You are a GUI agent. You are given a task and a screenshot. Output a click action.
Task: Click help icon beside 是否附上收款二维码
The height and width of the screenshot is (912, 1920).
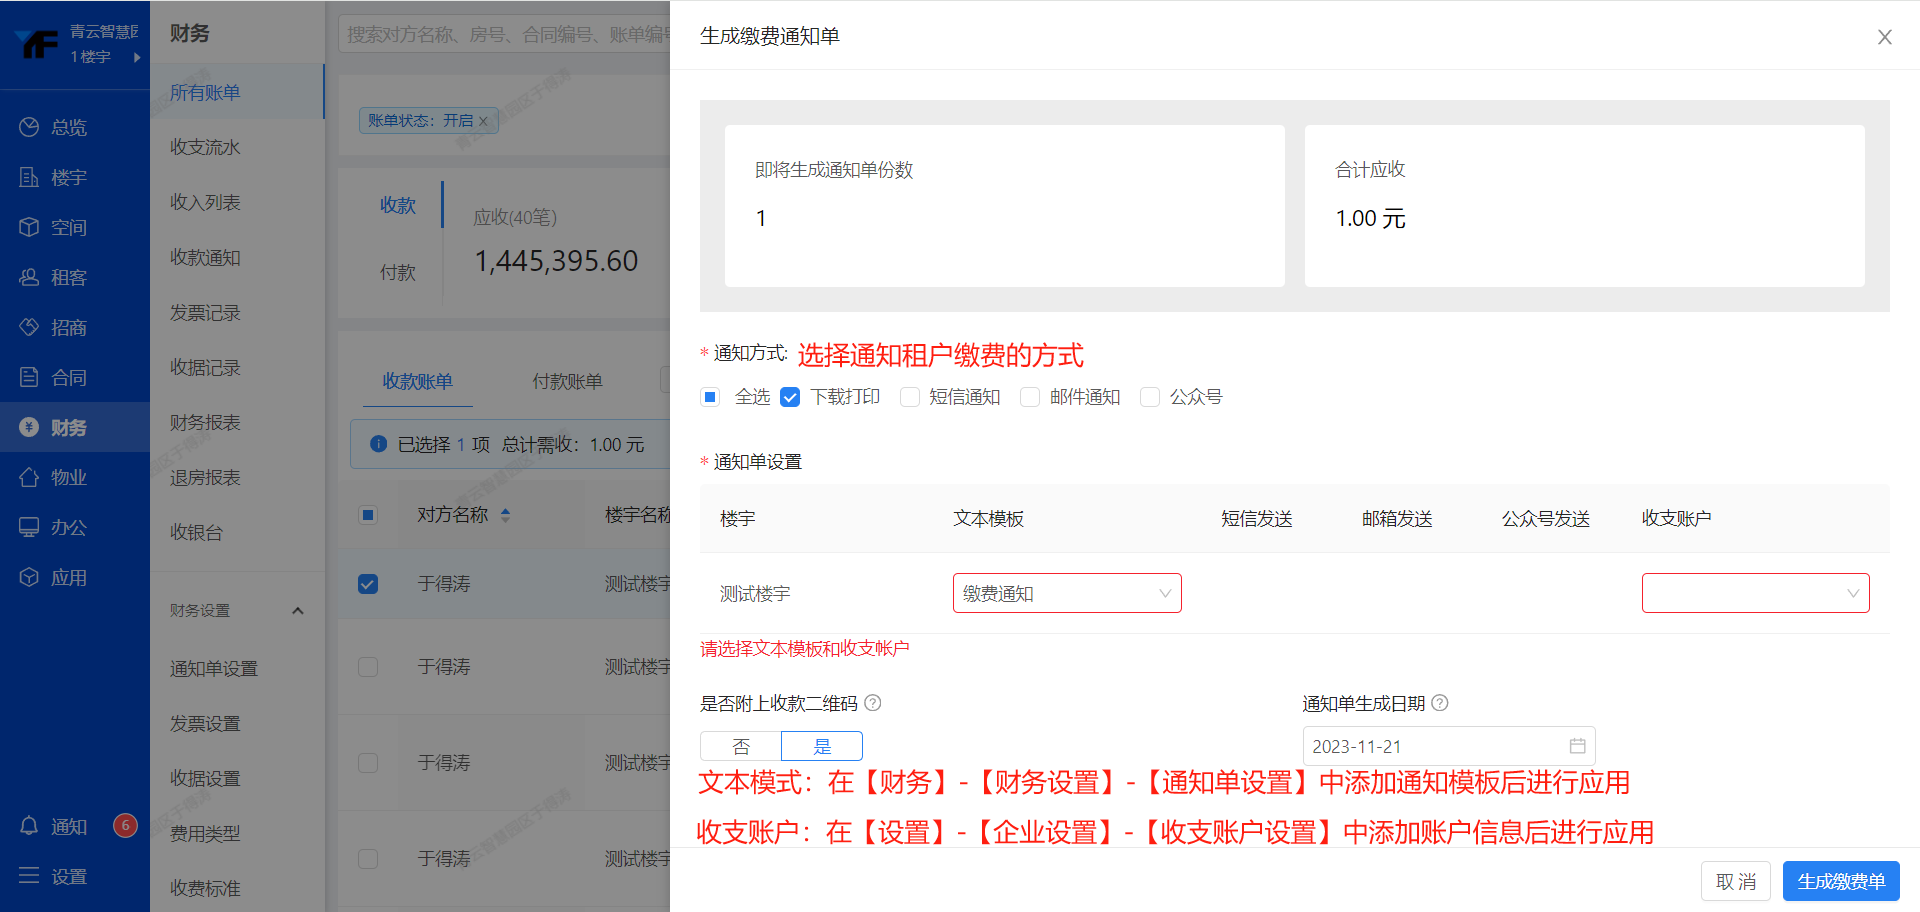[873, 703]
